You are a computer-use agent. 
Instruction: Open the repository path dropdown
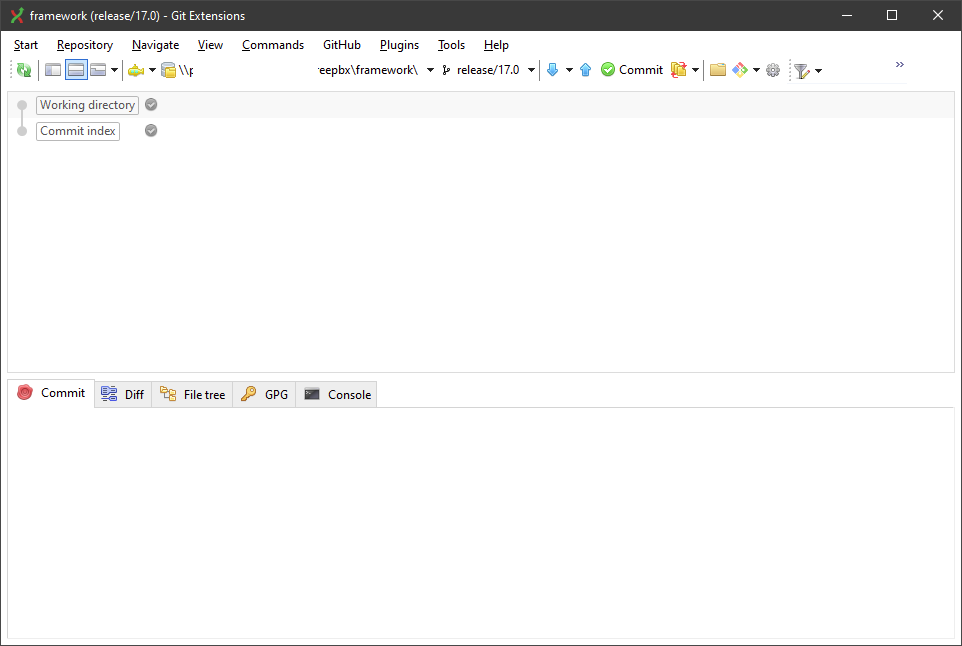[430, 70]
